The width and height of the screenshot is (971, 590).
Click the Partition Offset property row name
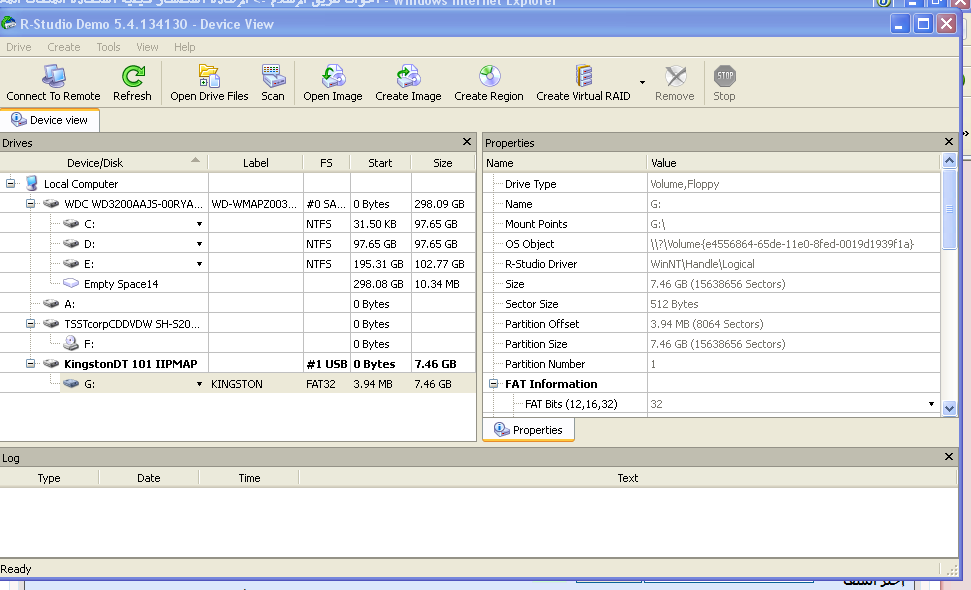coord(542,324)
